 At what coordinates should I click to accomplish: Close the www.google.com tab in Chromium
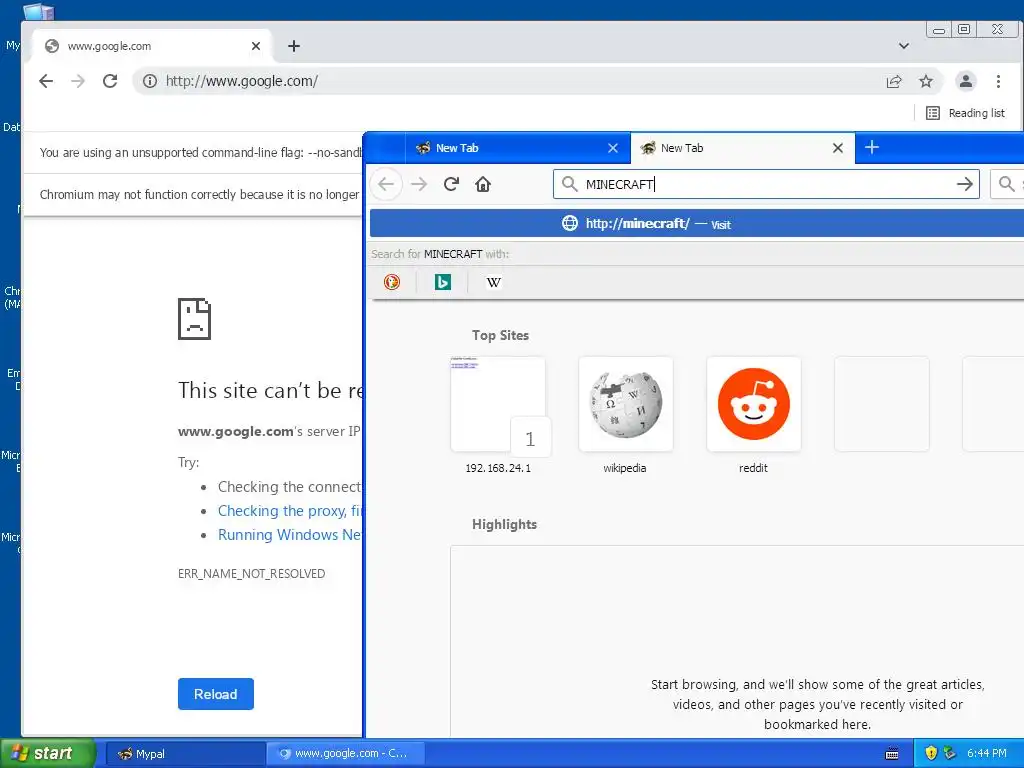[256, 46]
